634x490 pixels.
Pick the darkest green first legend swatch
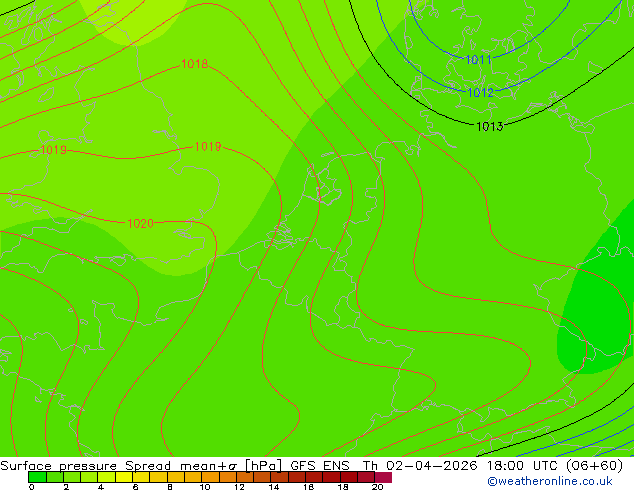(37, 477)
